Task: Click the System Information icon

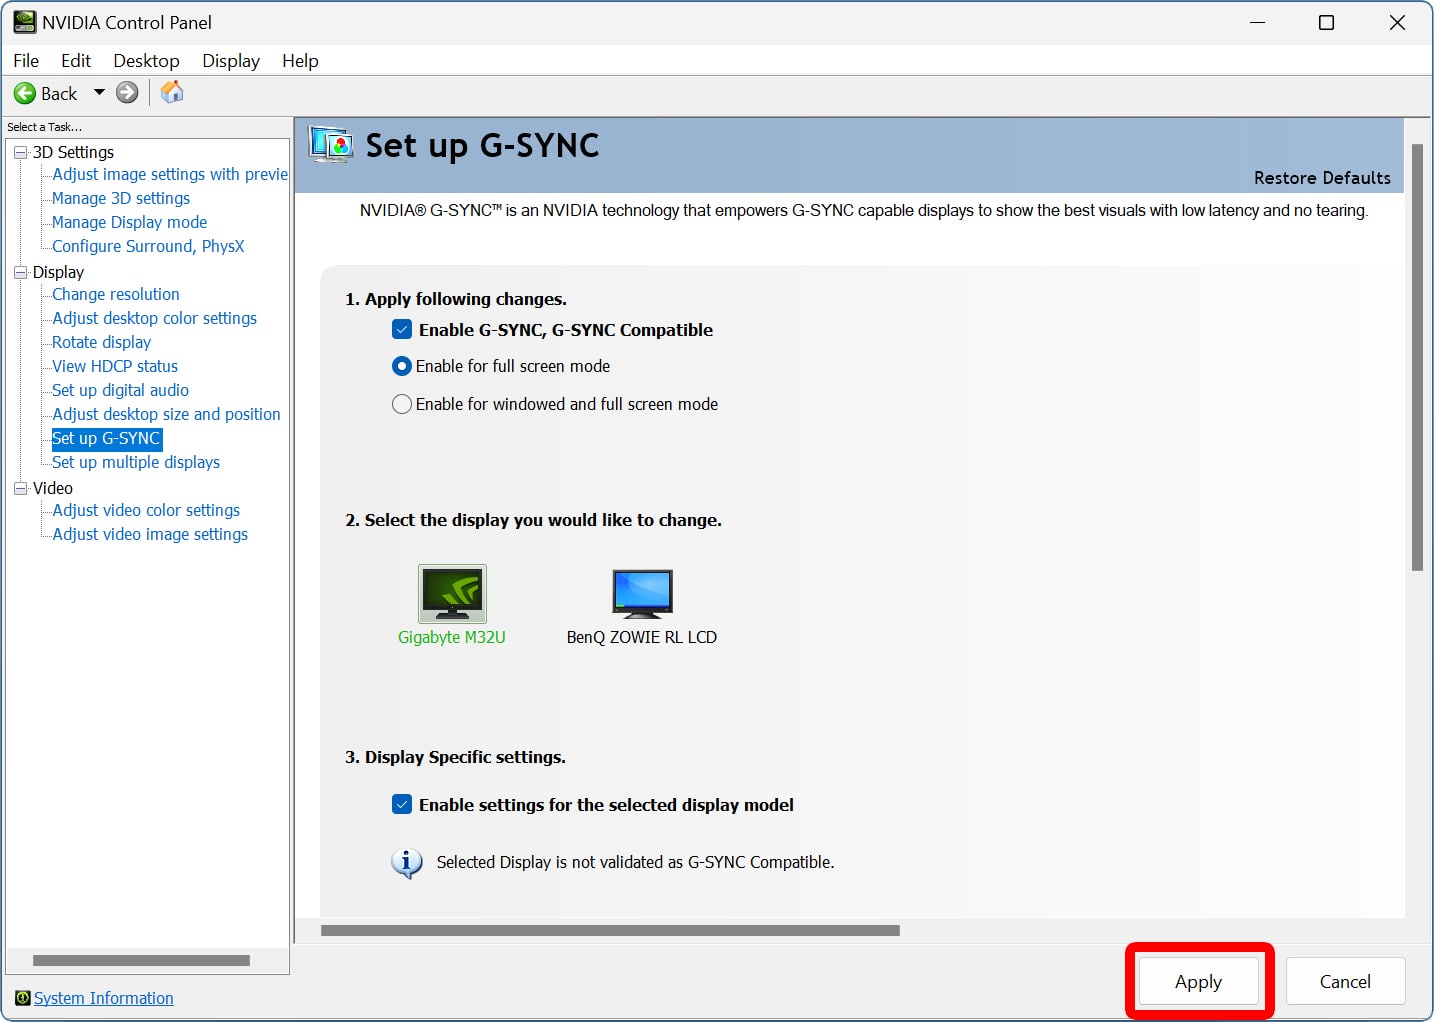Action: 22,998
